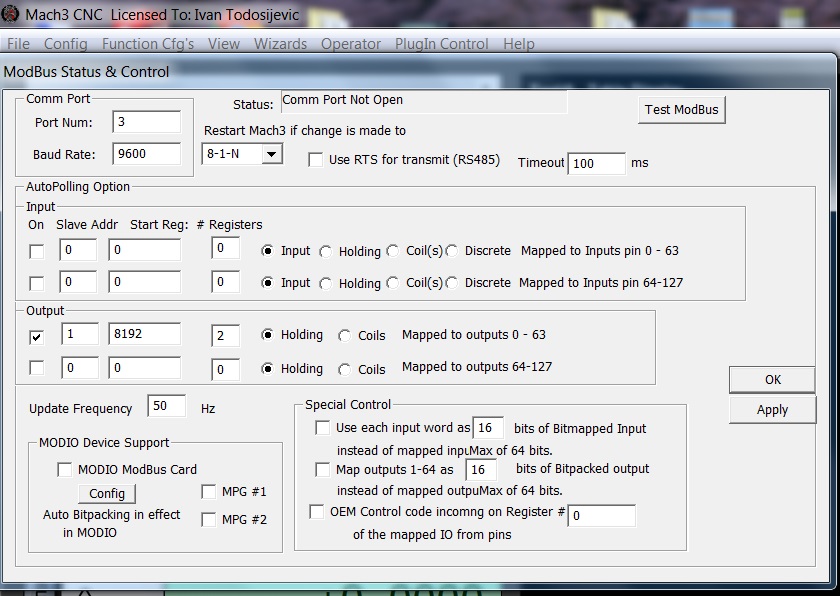
Task: Enable the MPG #1 checkbox
Action: [x=208, y=492]
